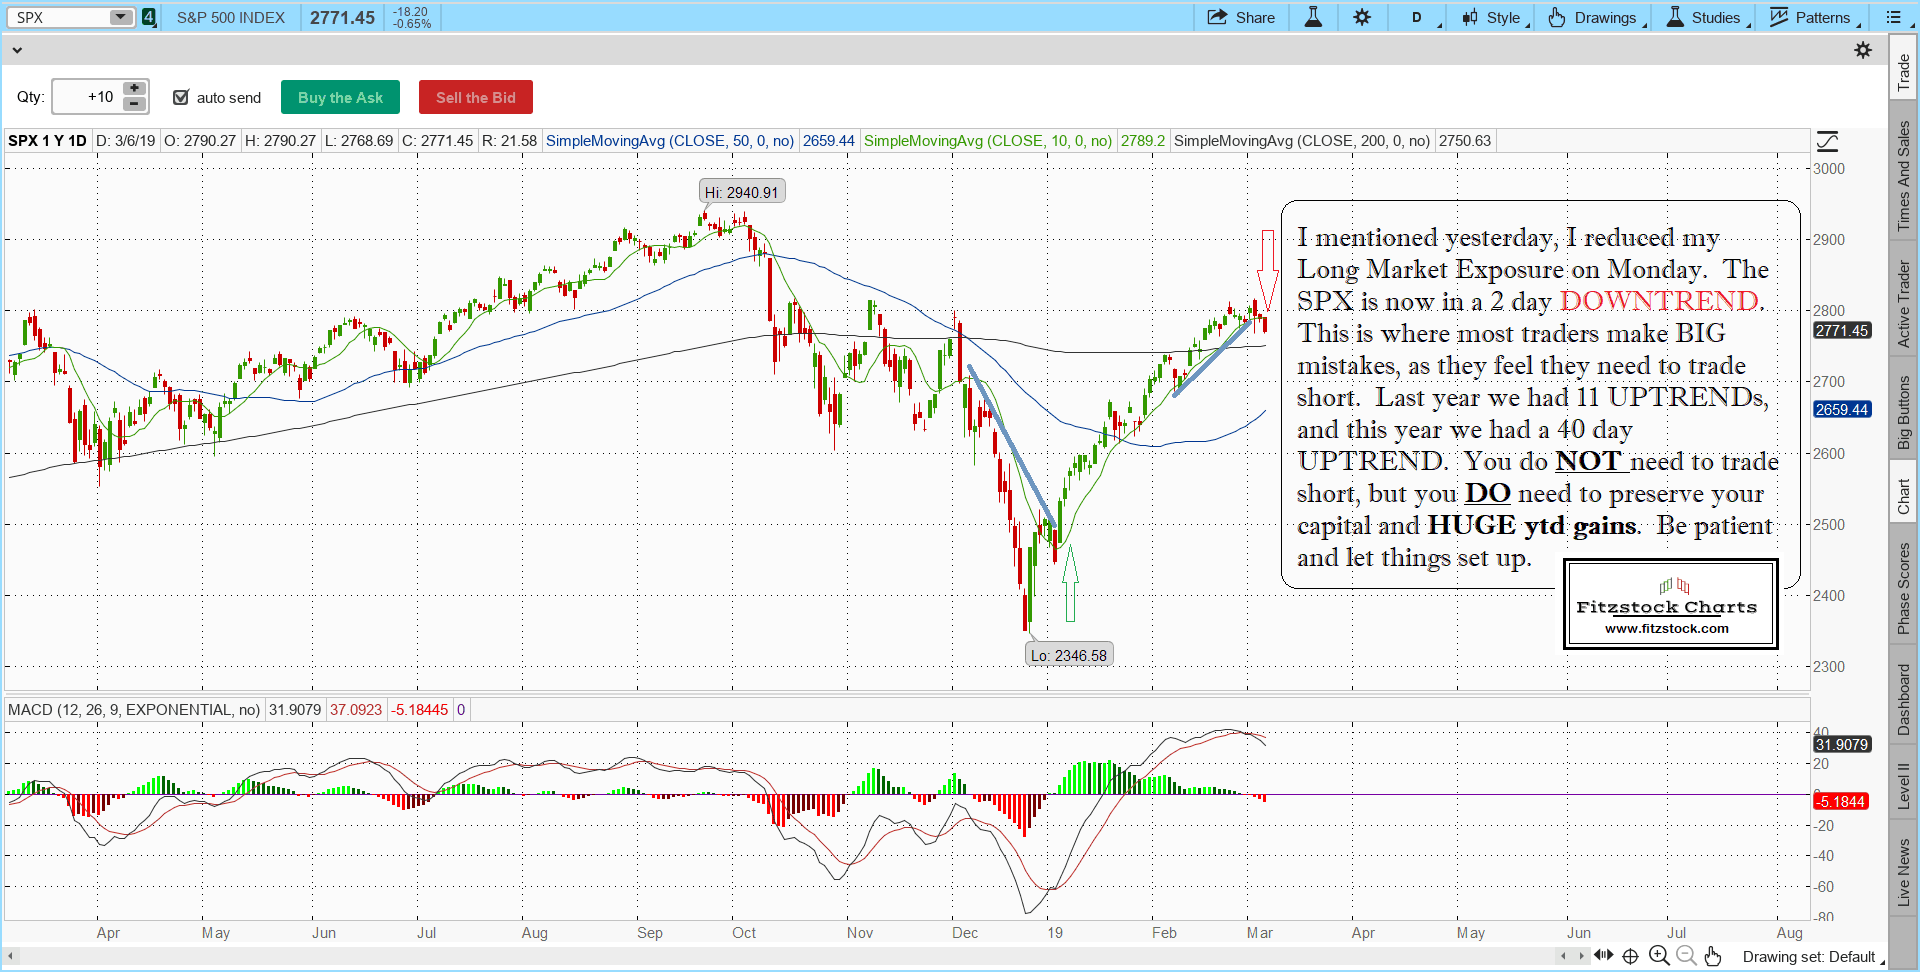This screenshot has height=972, width=1920.
Task: Select the crosshair cursor icon
Action: click(x=1630, y=956)
